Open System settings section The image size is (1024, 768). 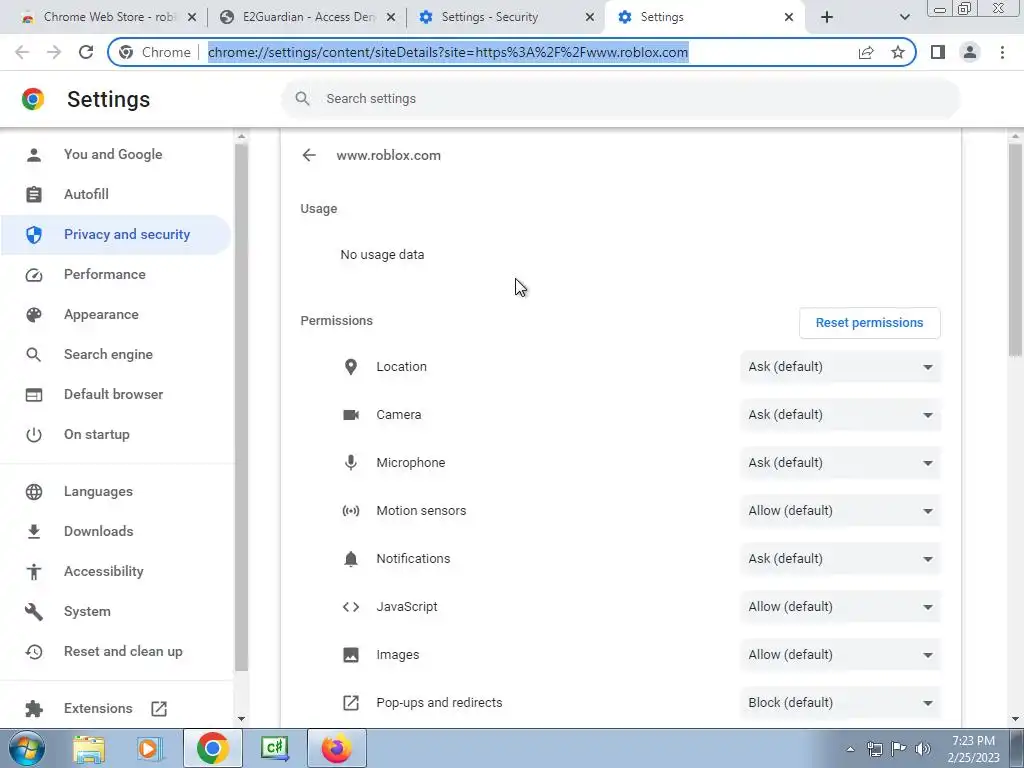point(116,611)
